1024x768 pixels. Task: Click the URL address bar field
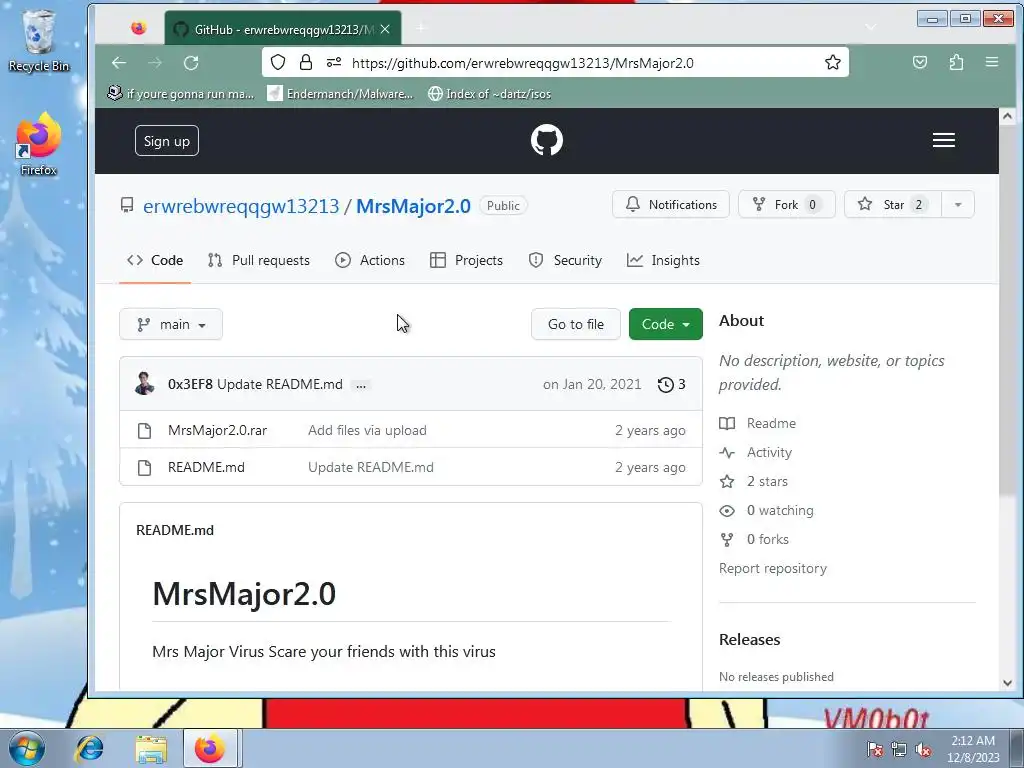(x=555, y=63)
